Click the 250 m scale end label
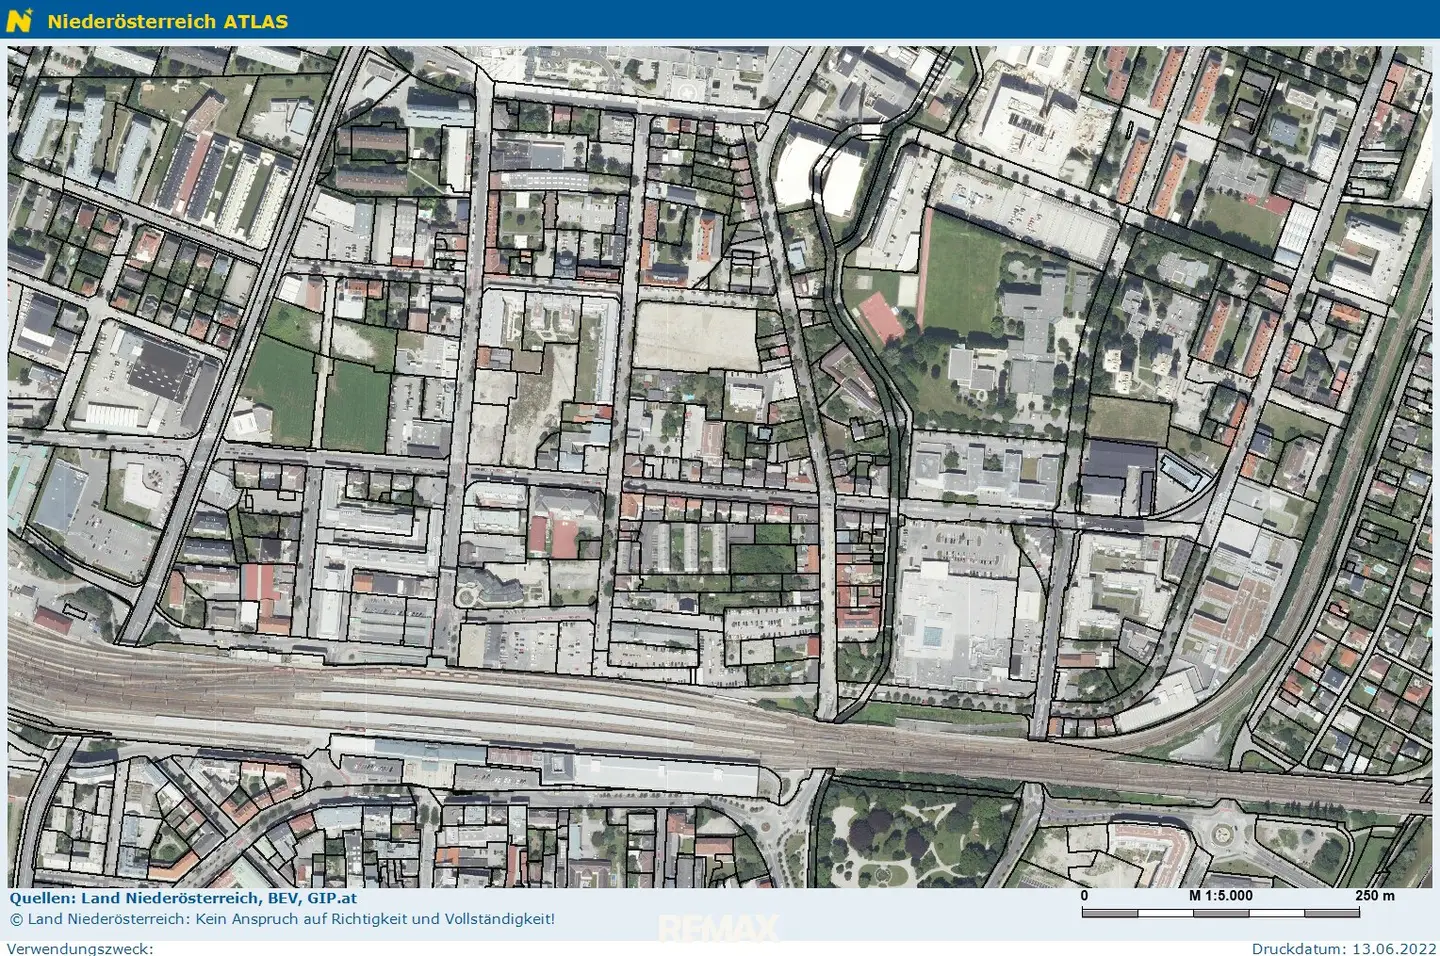 (1374, 896)
